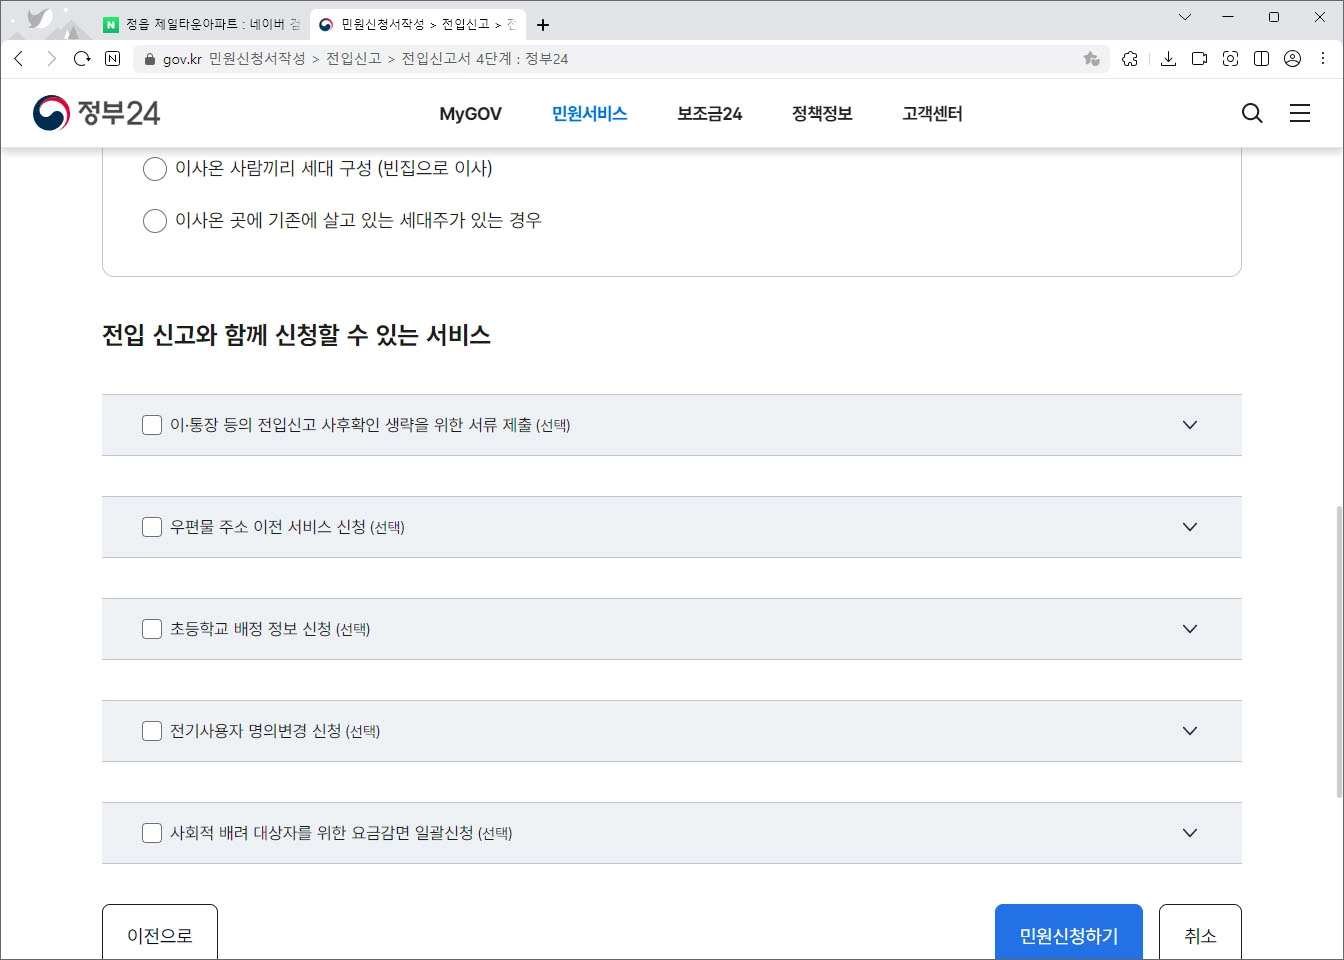Open the browser profile account icon

(1290, 58)
